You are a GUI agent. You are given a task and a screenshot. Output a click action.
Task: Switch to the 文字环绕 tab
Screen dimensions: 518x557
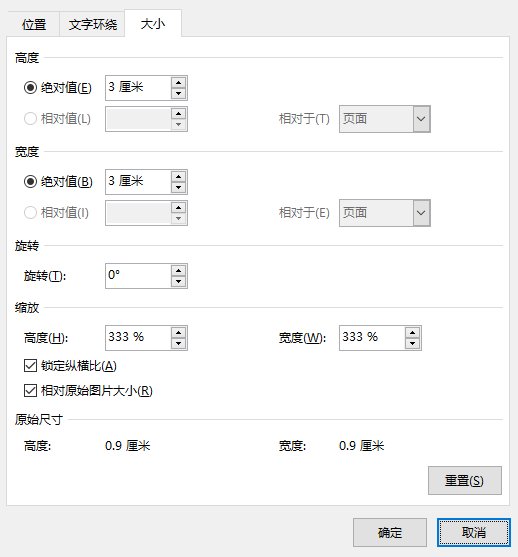93,25
